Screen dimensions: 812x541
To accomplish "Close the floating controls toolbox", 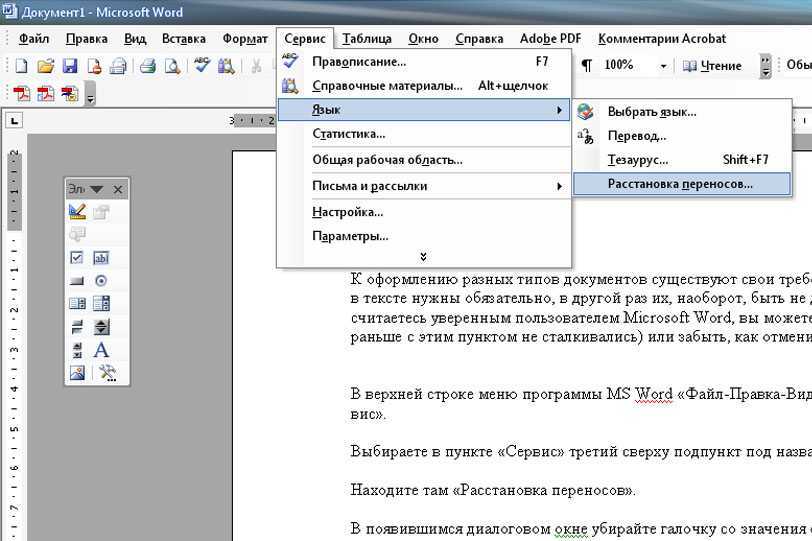I will (x=118, y=189).
